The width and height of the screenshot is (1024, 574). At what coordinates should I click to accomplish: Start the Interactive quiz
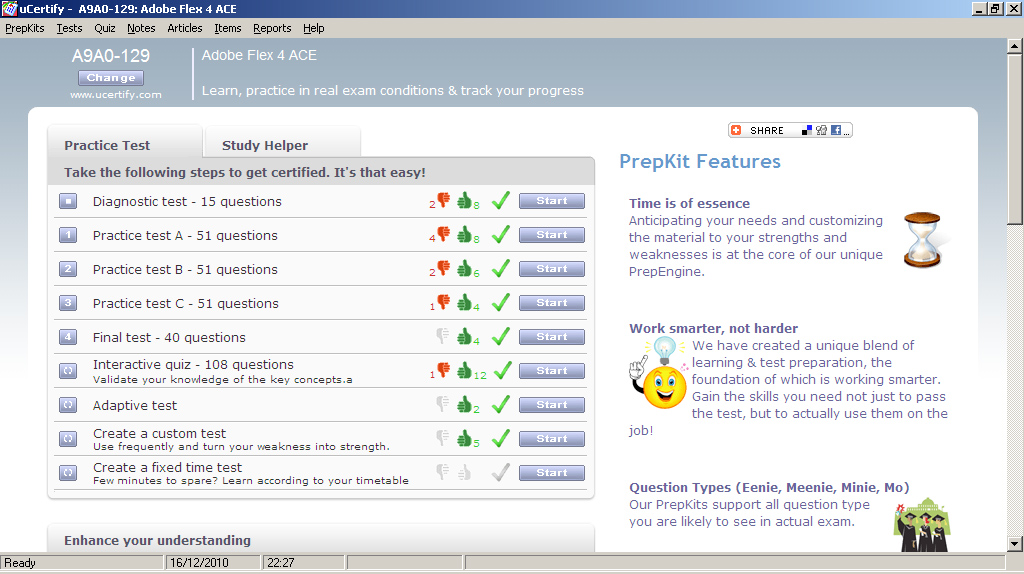click(x=552, y=371)
